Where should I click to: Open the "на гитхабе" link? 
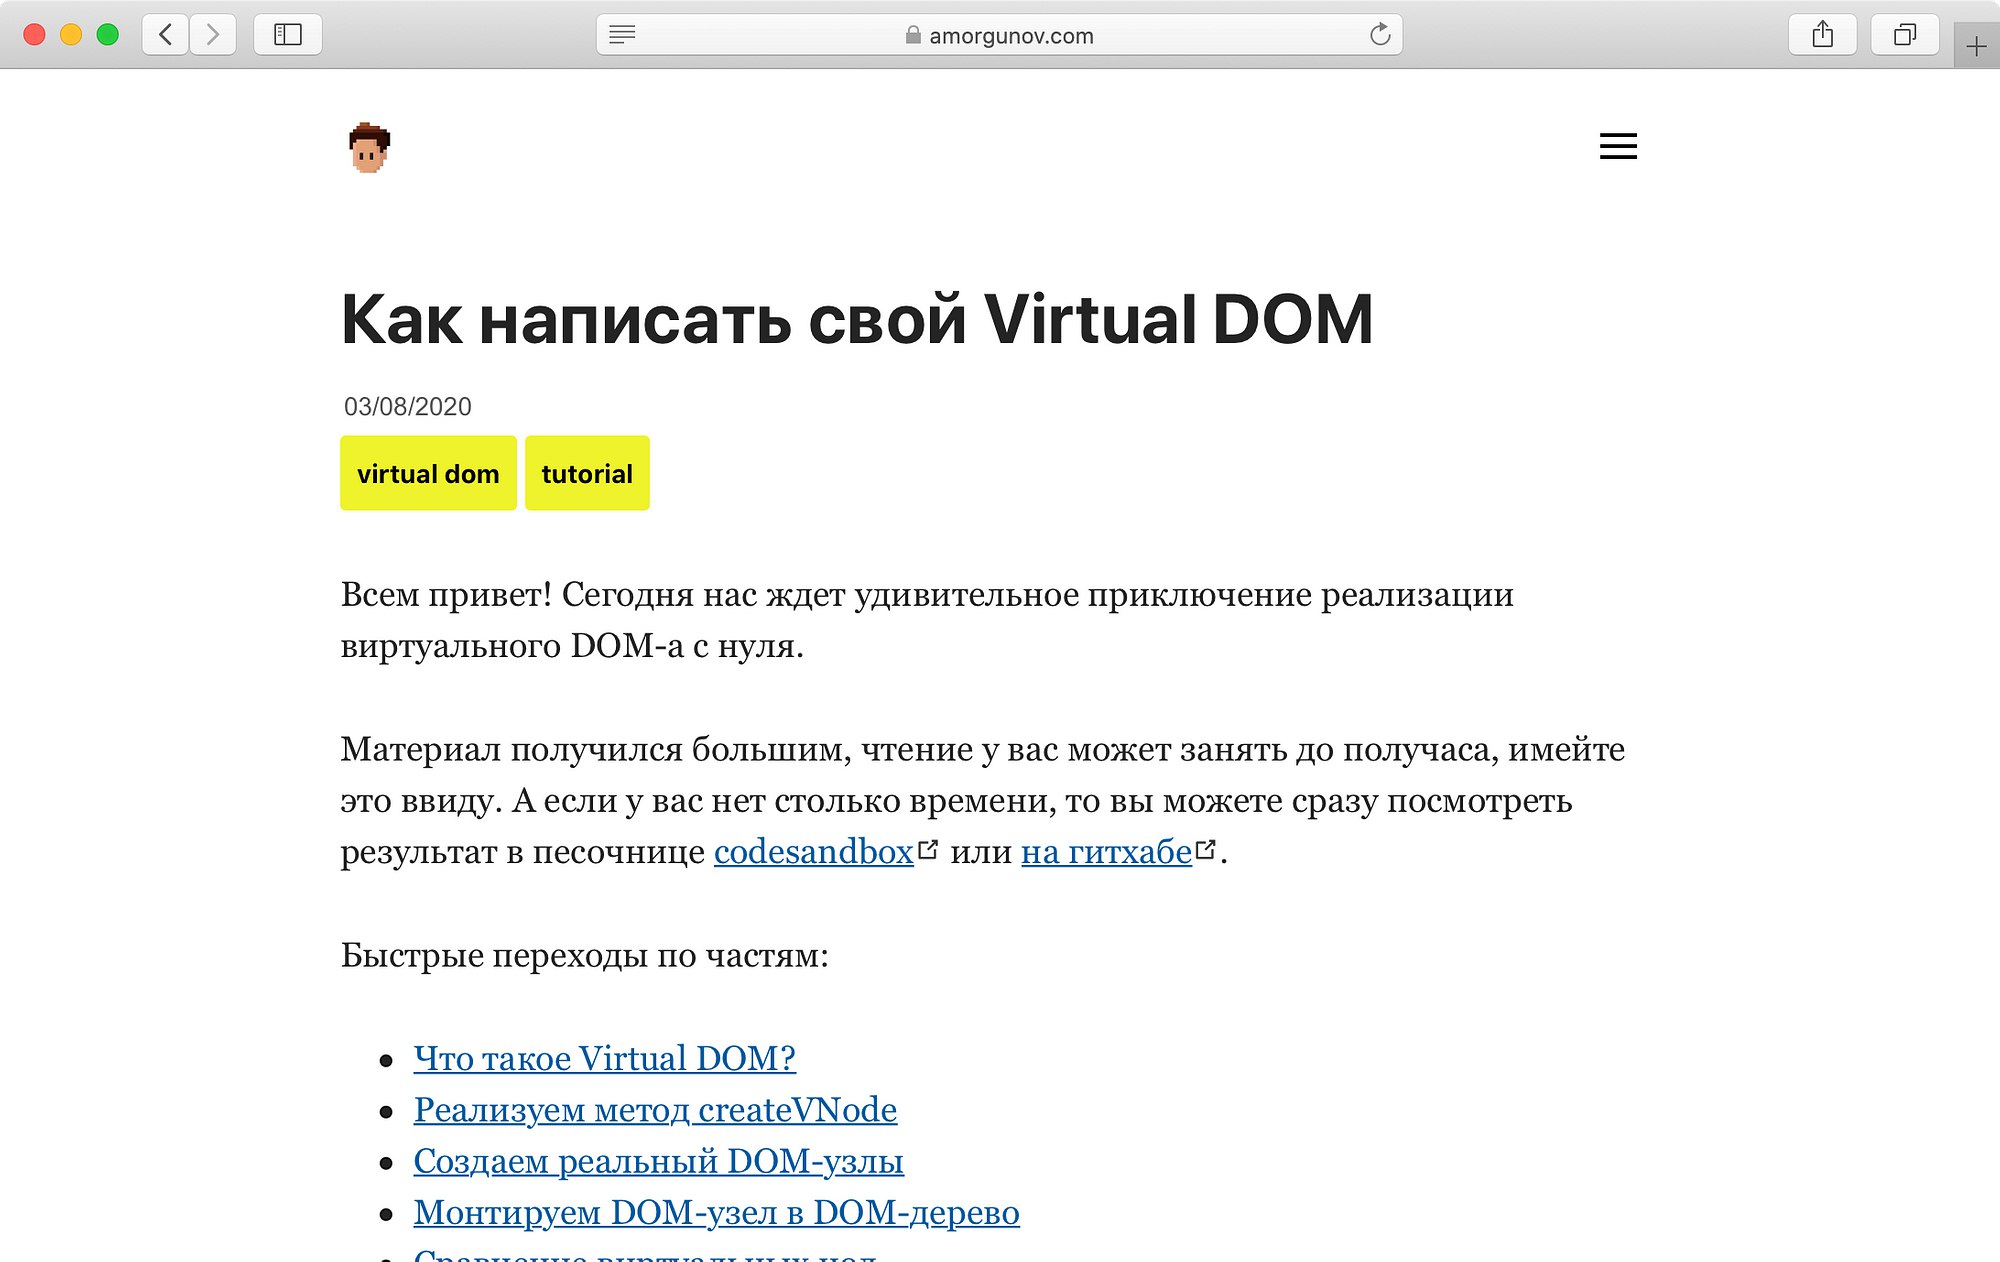point(1106,852)
